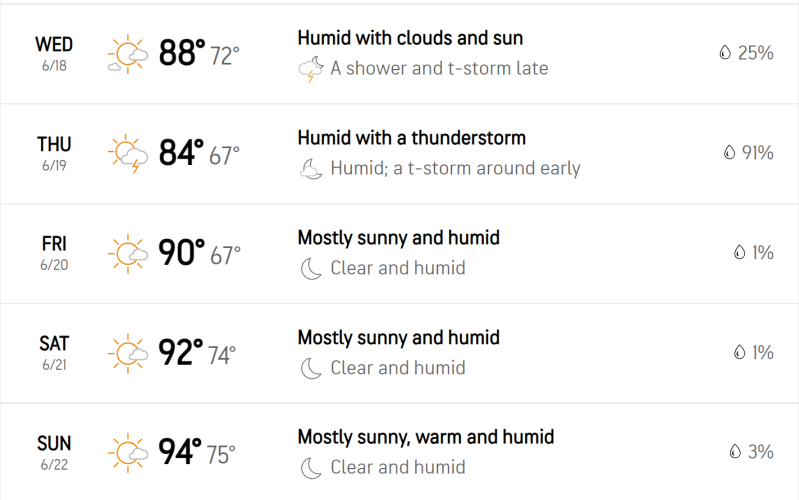Click Saturday's mostly sunny weather icon
The height and width of the screenshot is (500, 799).
[x=127, y=353]
